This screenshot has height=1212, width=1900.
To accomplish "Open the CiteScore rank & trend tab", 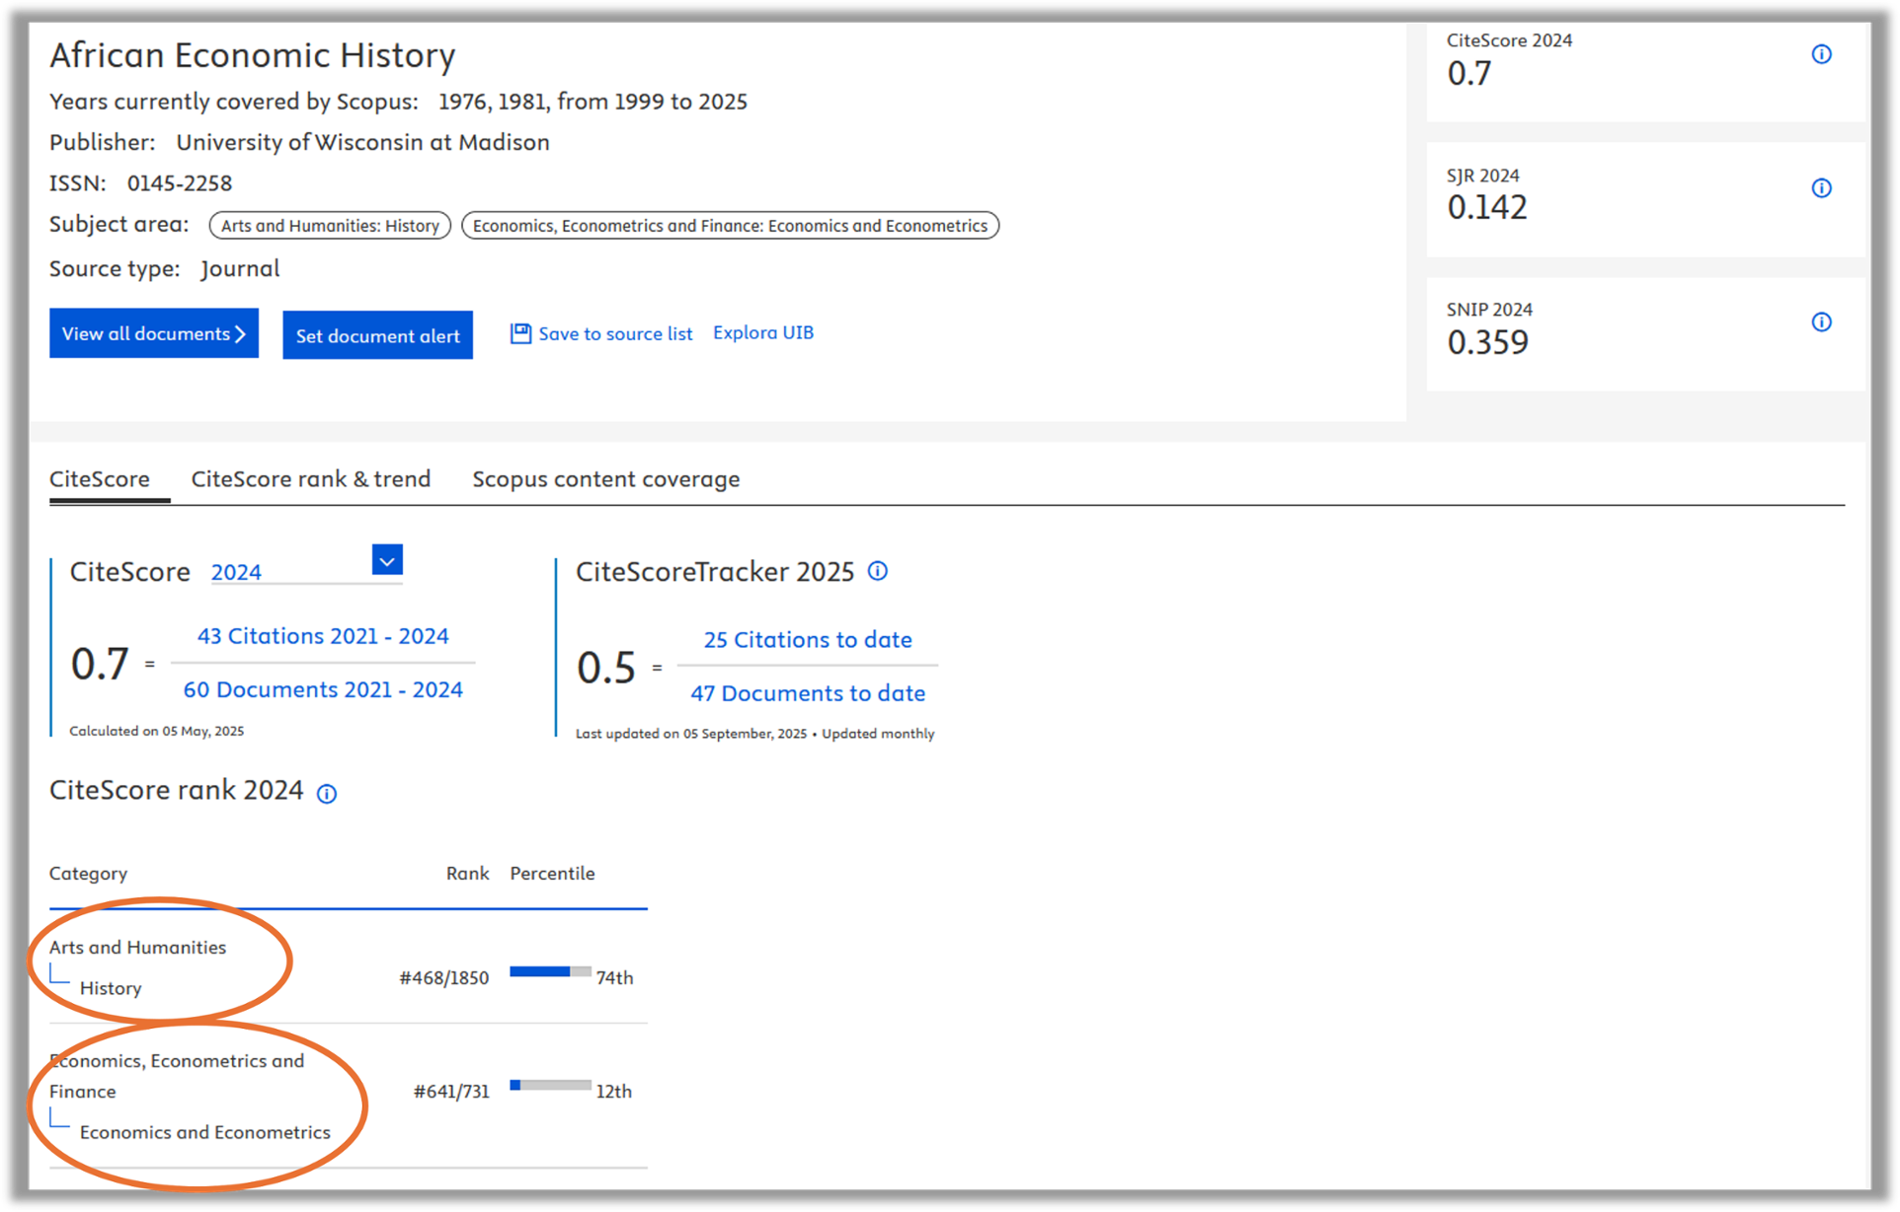I will 310,479.
